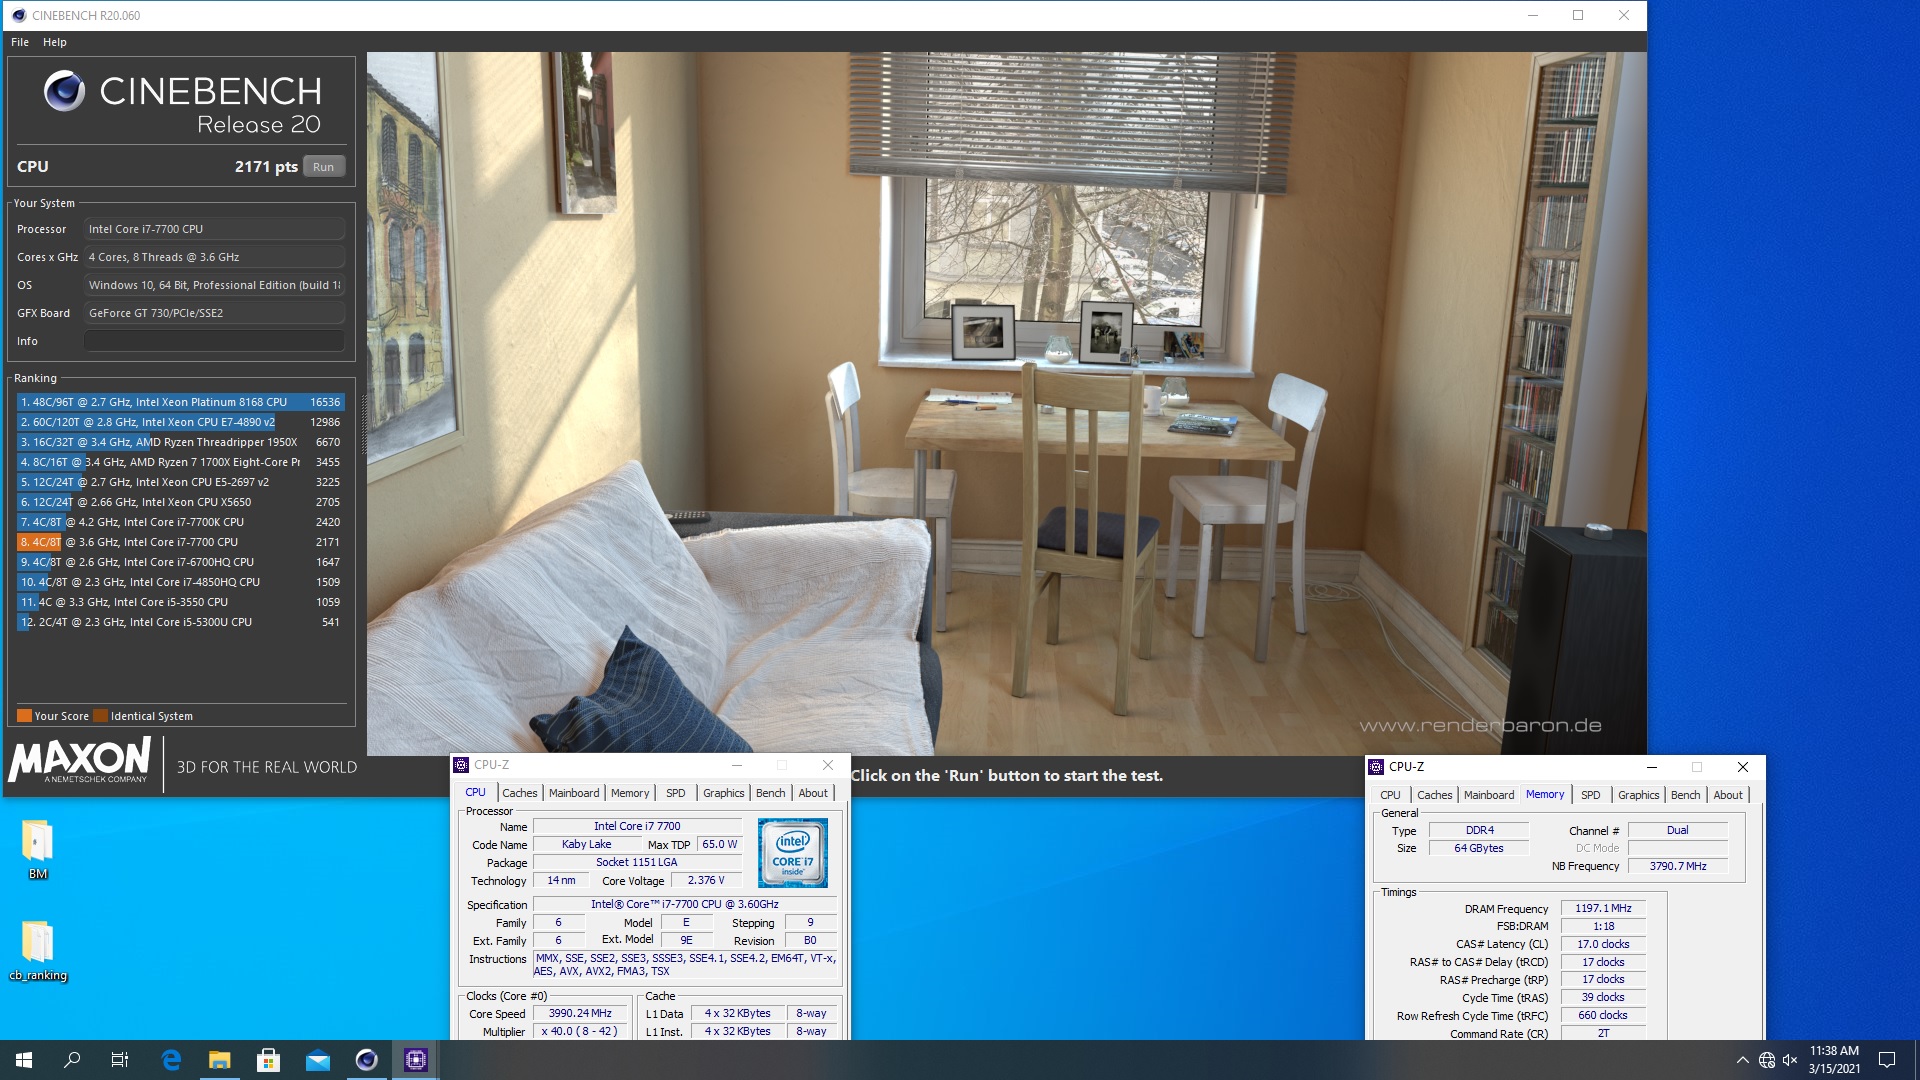1920x1080 pixels.
Task: Open the Windows Start menu
Action: 24,1060
